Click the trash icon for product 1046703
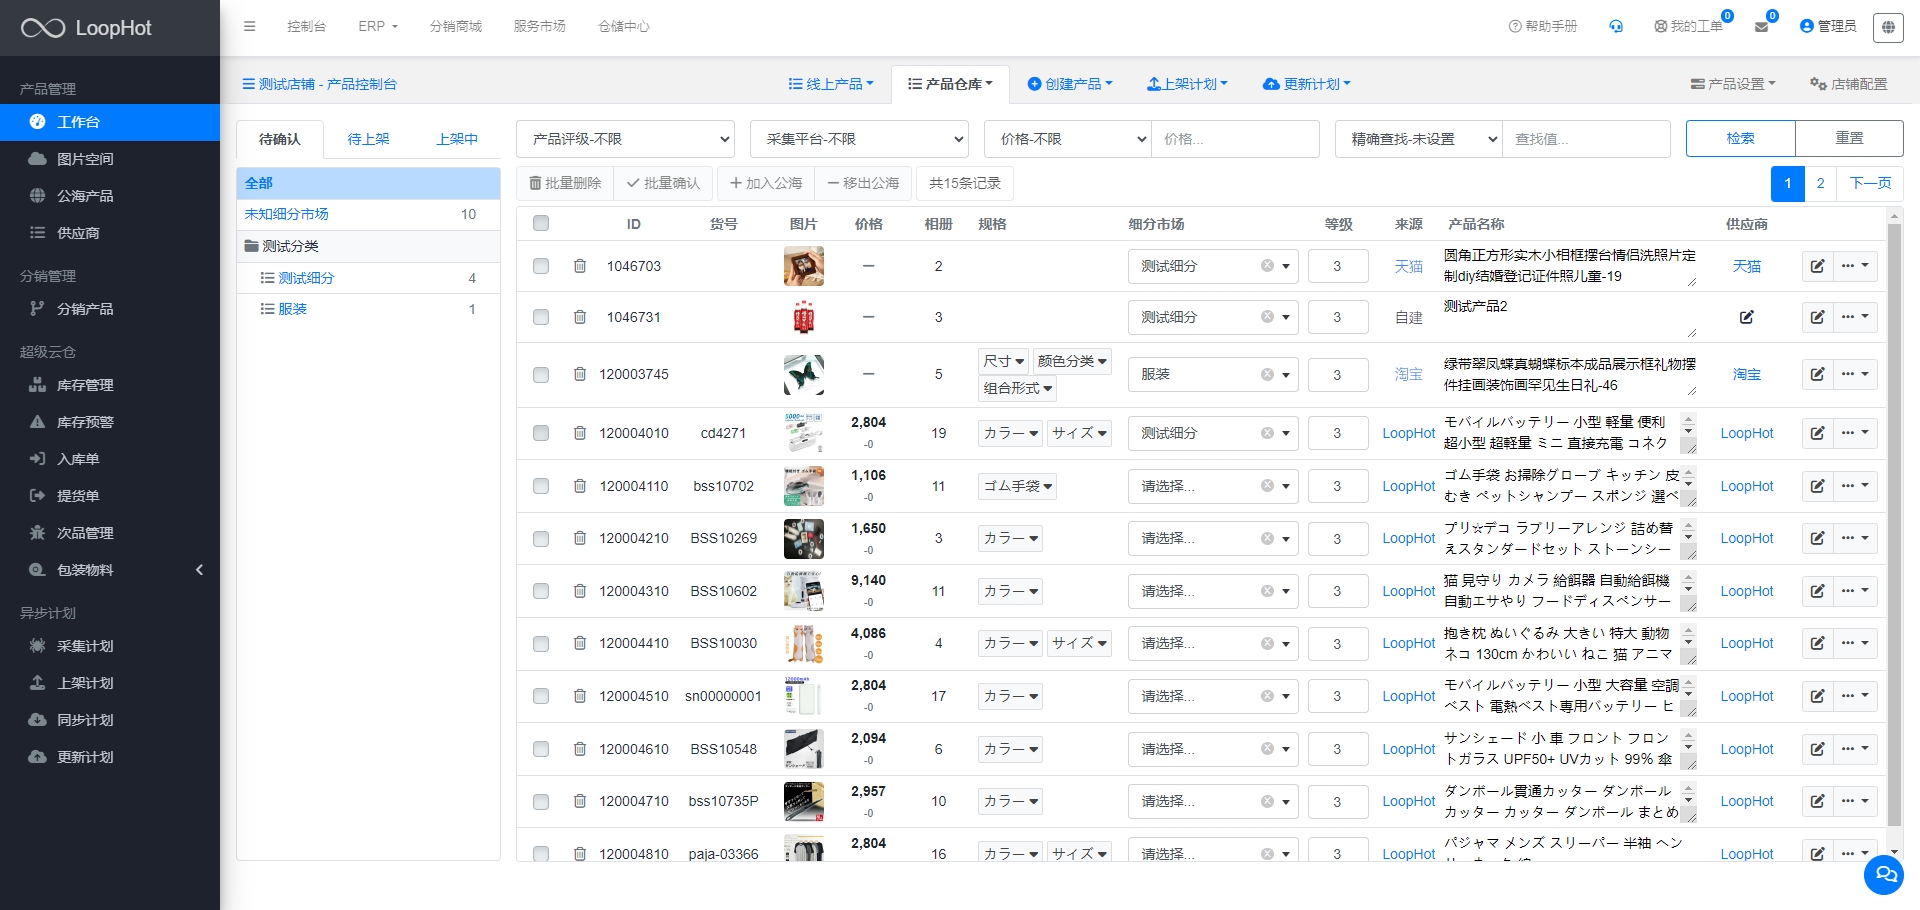The image size is (1920, 910). [x=580, y=266]
